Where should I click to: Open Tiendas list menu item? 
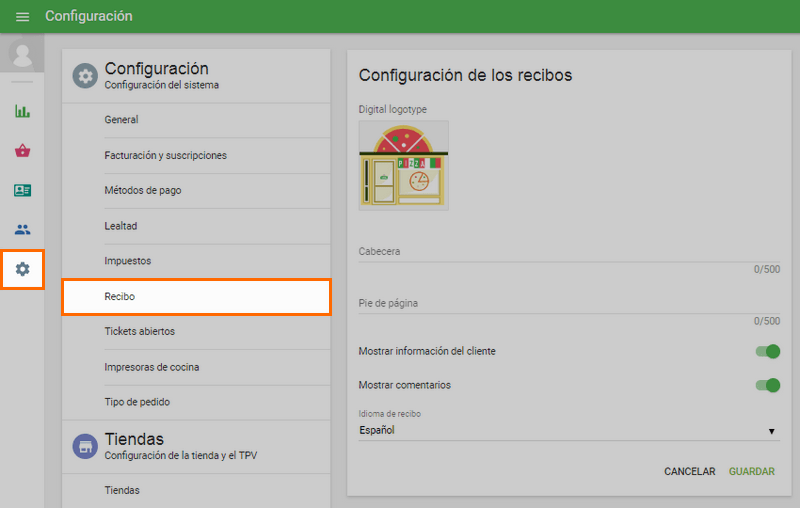(x=196, y=491)
